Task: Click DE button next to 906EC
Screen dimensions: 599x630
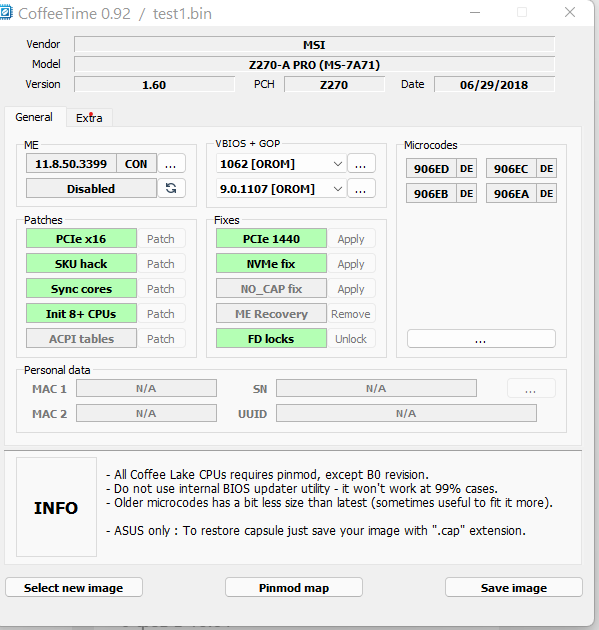Action: [547, 168]
